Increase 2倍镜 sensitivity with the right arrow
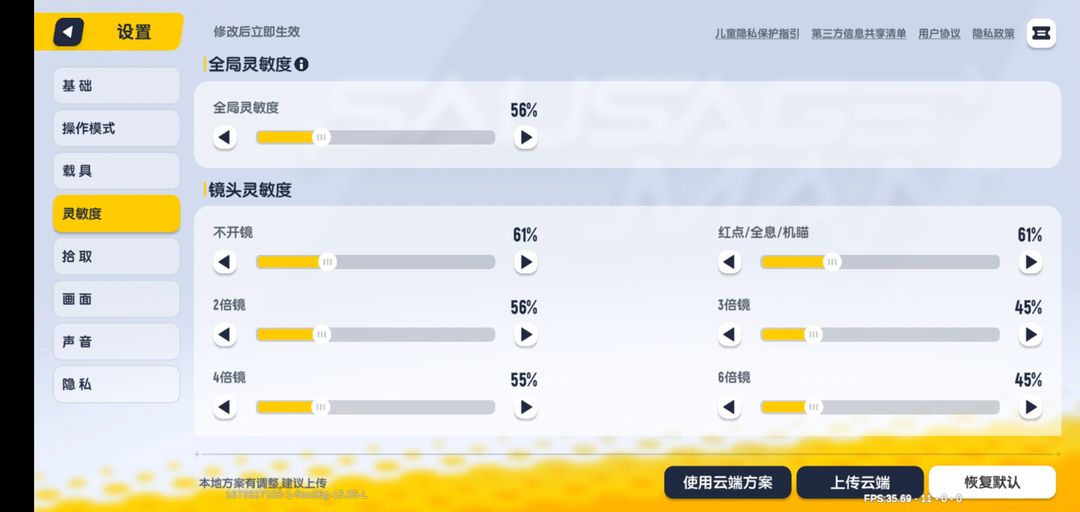 [x=526, y=335]
